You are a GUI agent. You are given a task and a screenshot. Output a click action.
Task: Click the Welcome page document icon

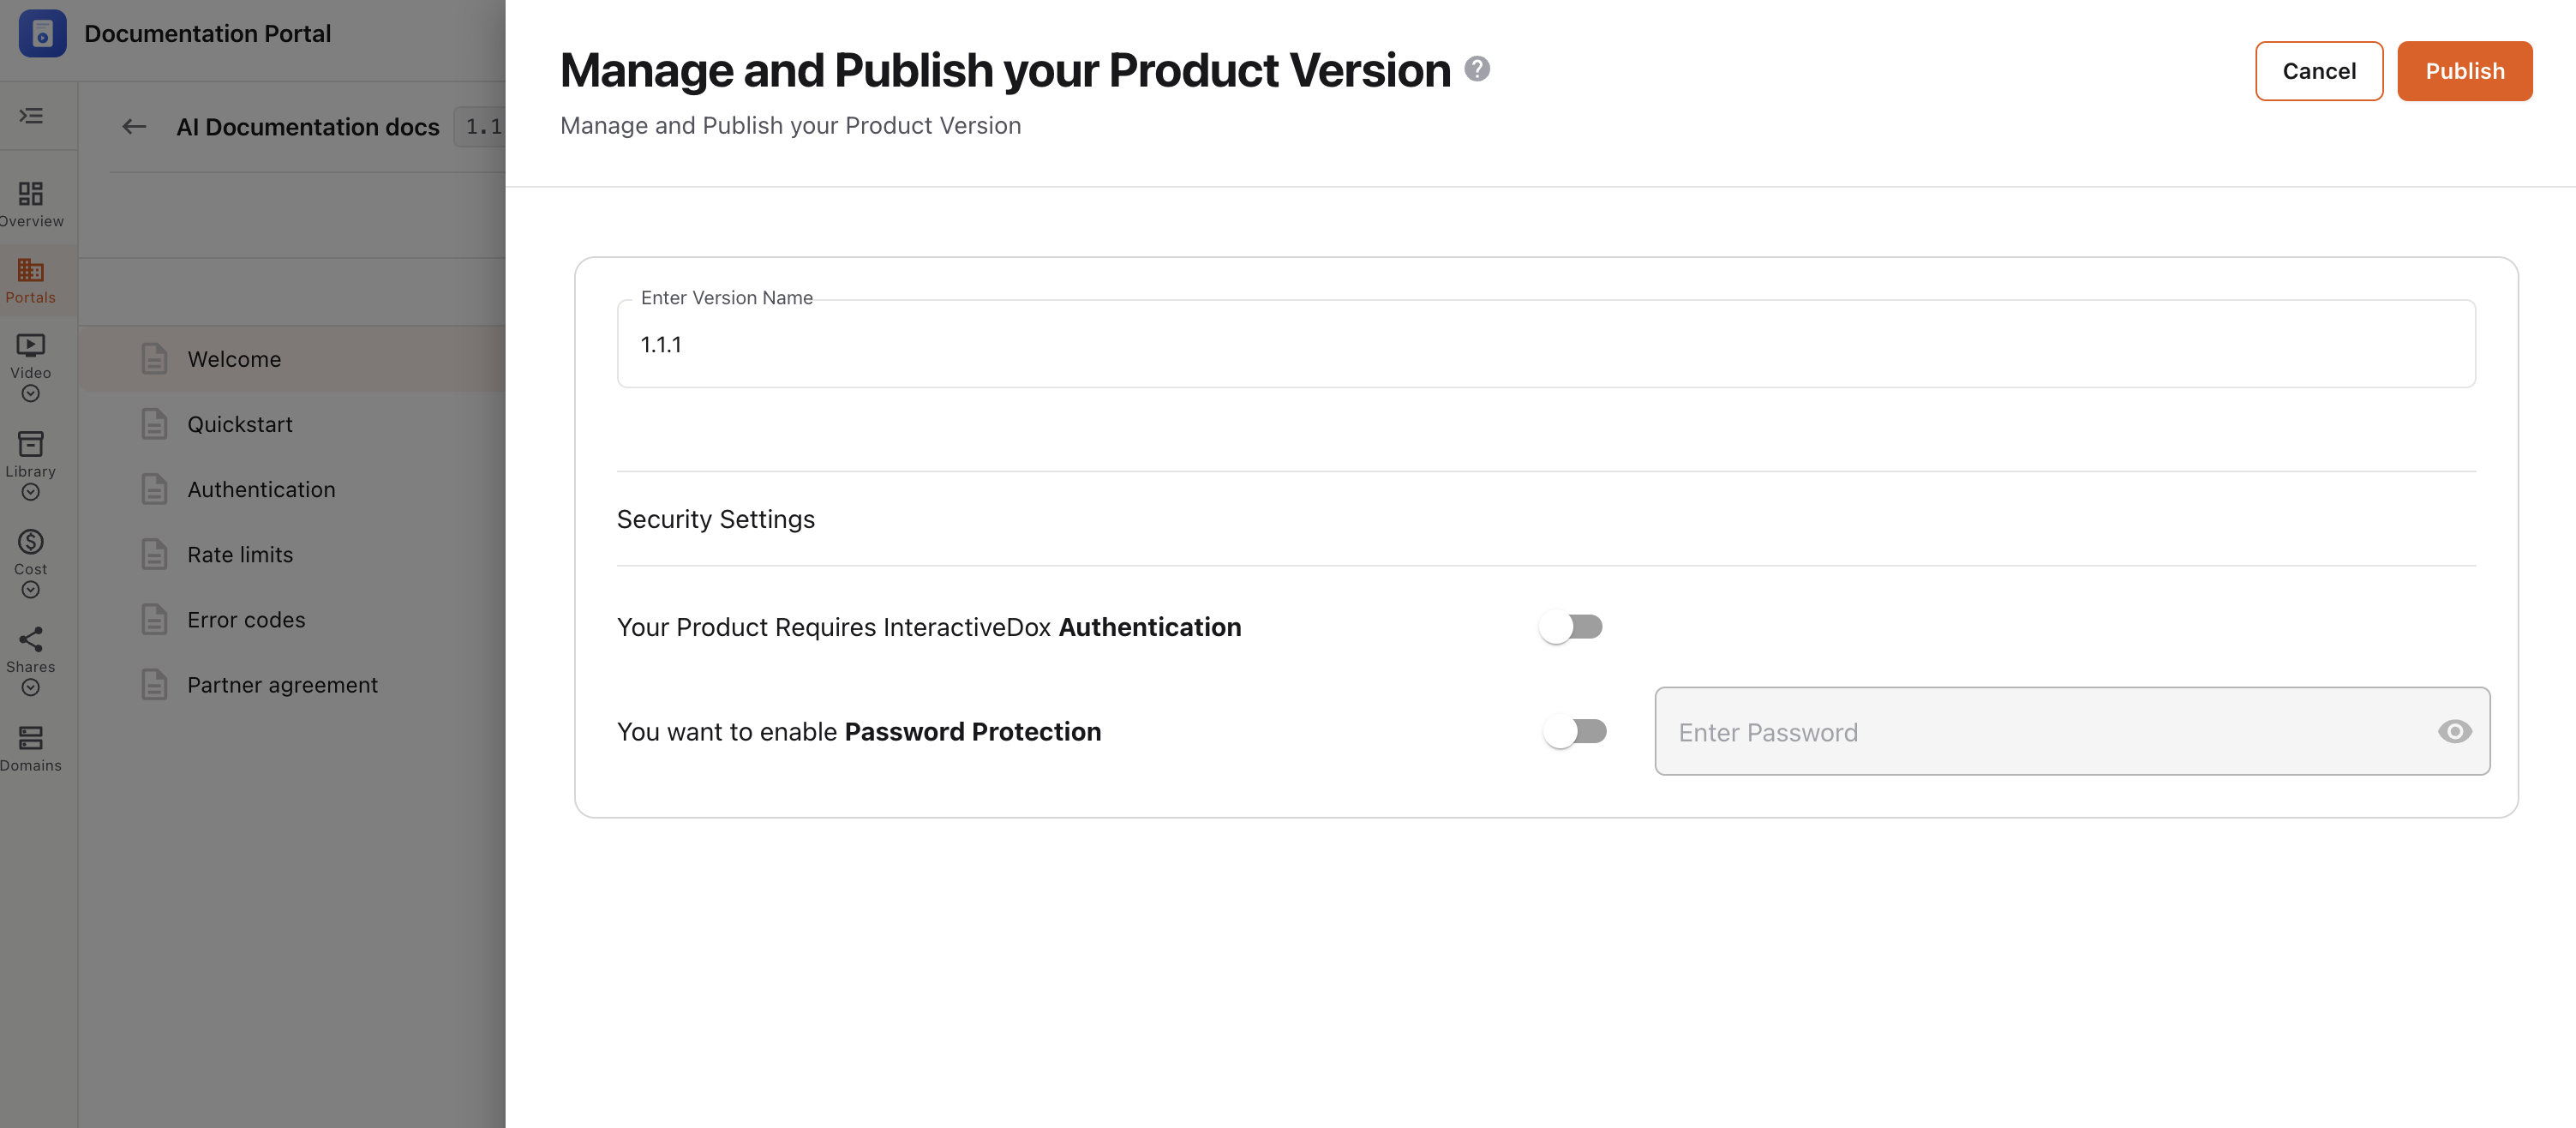pos(154,359)
